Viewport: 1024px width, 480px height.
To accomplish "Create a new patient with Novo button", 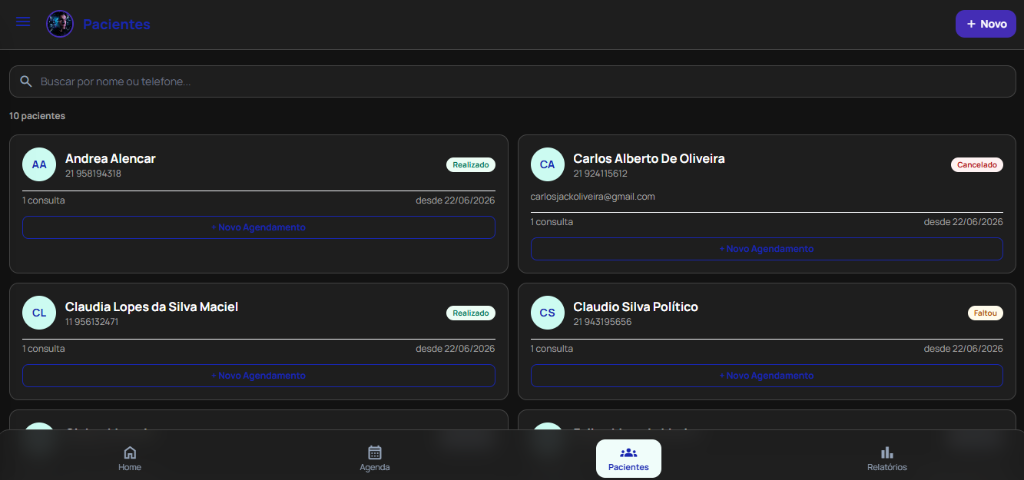I will (985, 24).
